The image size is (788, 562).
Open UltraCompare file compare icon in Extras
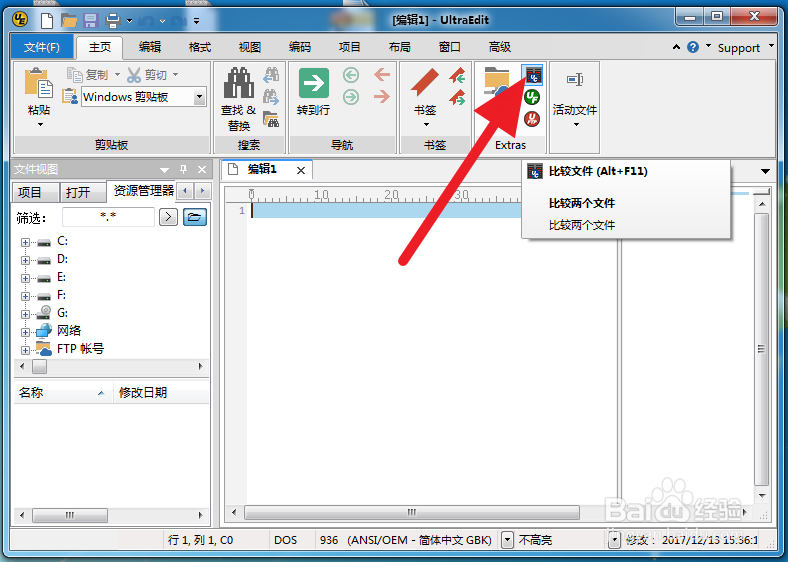(533, 75)
